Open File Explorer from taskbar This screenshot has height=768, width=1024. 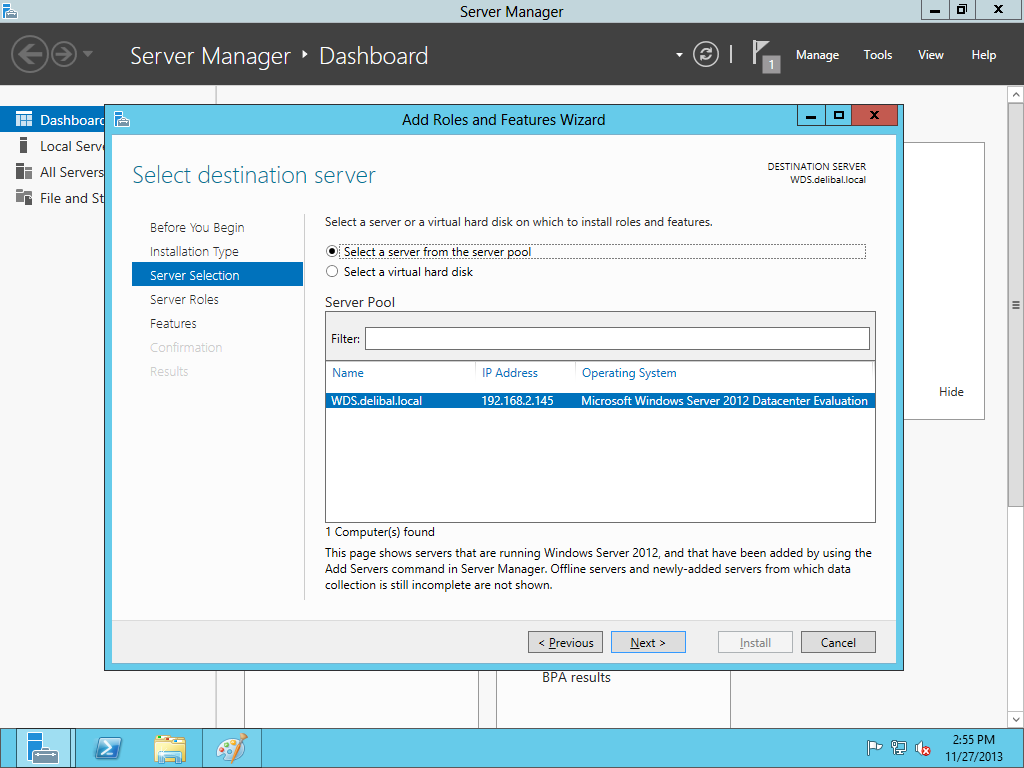pyautogui.click(x=170, y=748)
